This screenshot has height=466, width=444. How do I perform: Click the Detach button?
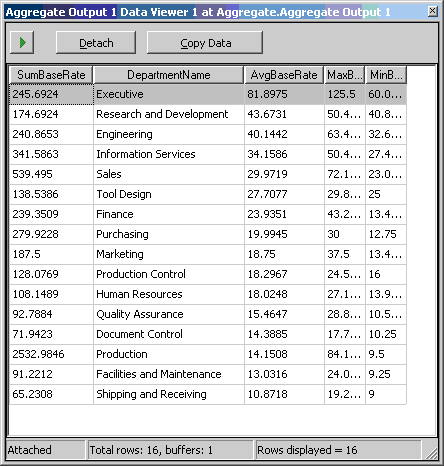(x=96, y=42)
